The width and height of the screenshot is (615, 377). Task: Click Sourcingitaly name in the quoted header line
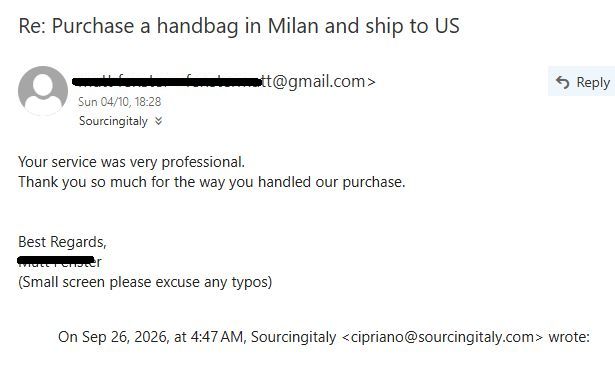293,337
